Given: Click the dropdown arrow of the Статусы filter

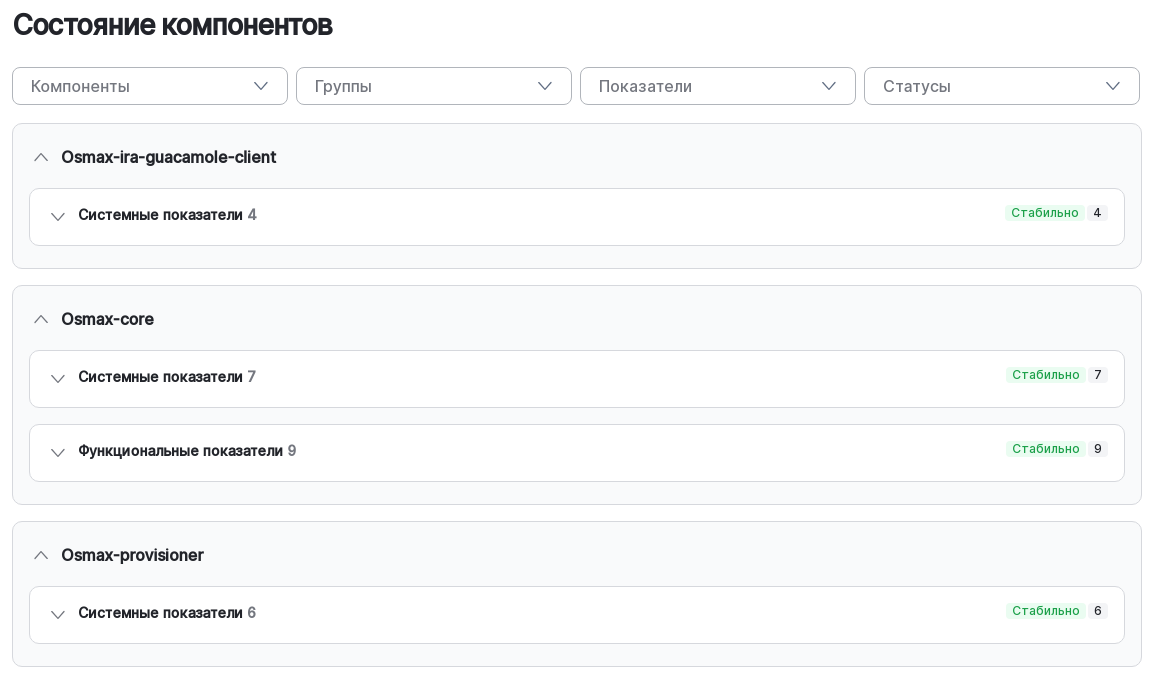Looking at the screenshot, I should coord(1113,86).
